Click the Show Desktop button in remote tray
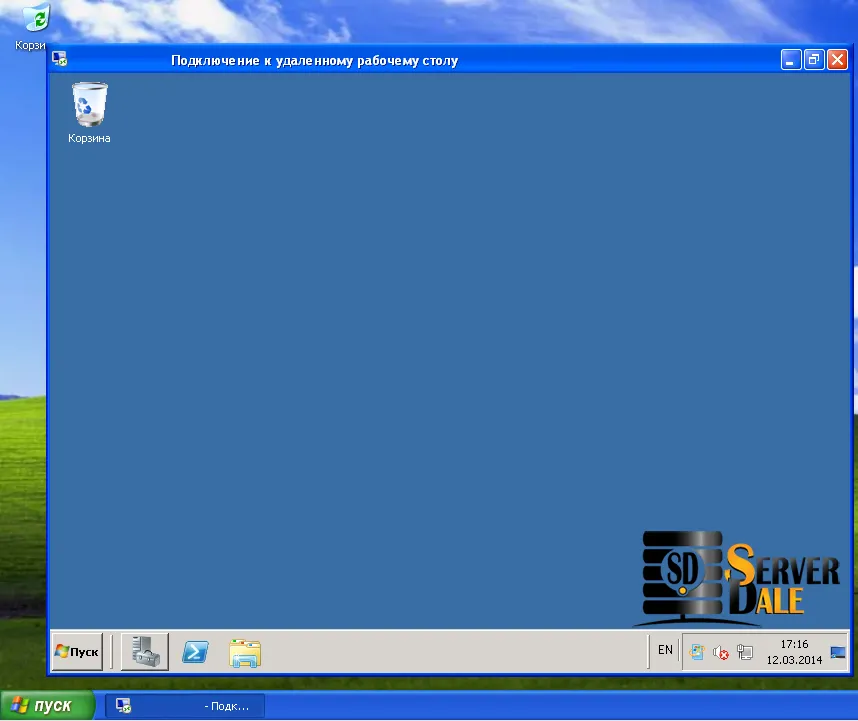Screen dimensions: 858x721 coord(838,652)
